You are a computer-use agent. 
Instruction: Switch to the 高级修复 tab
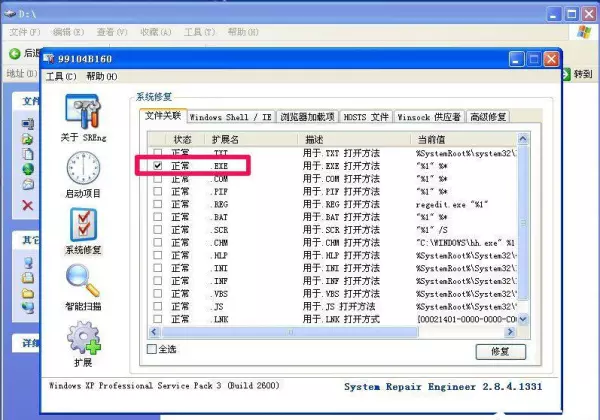[488, 117]
